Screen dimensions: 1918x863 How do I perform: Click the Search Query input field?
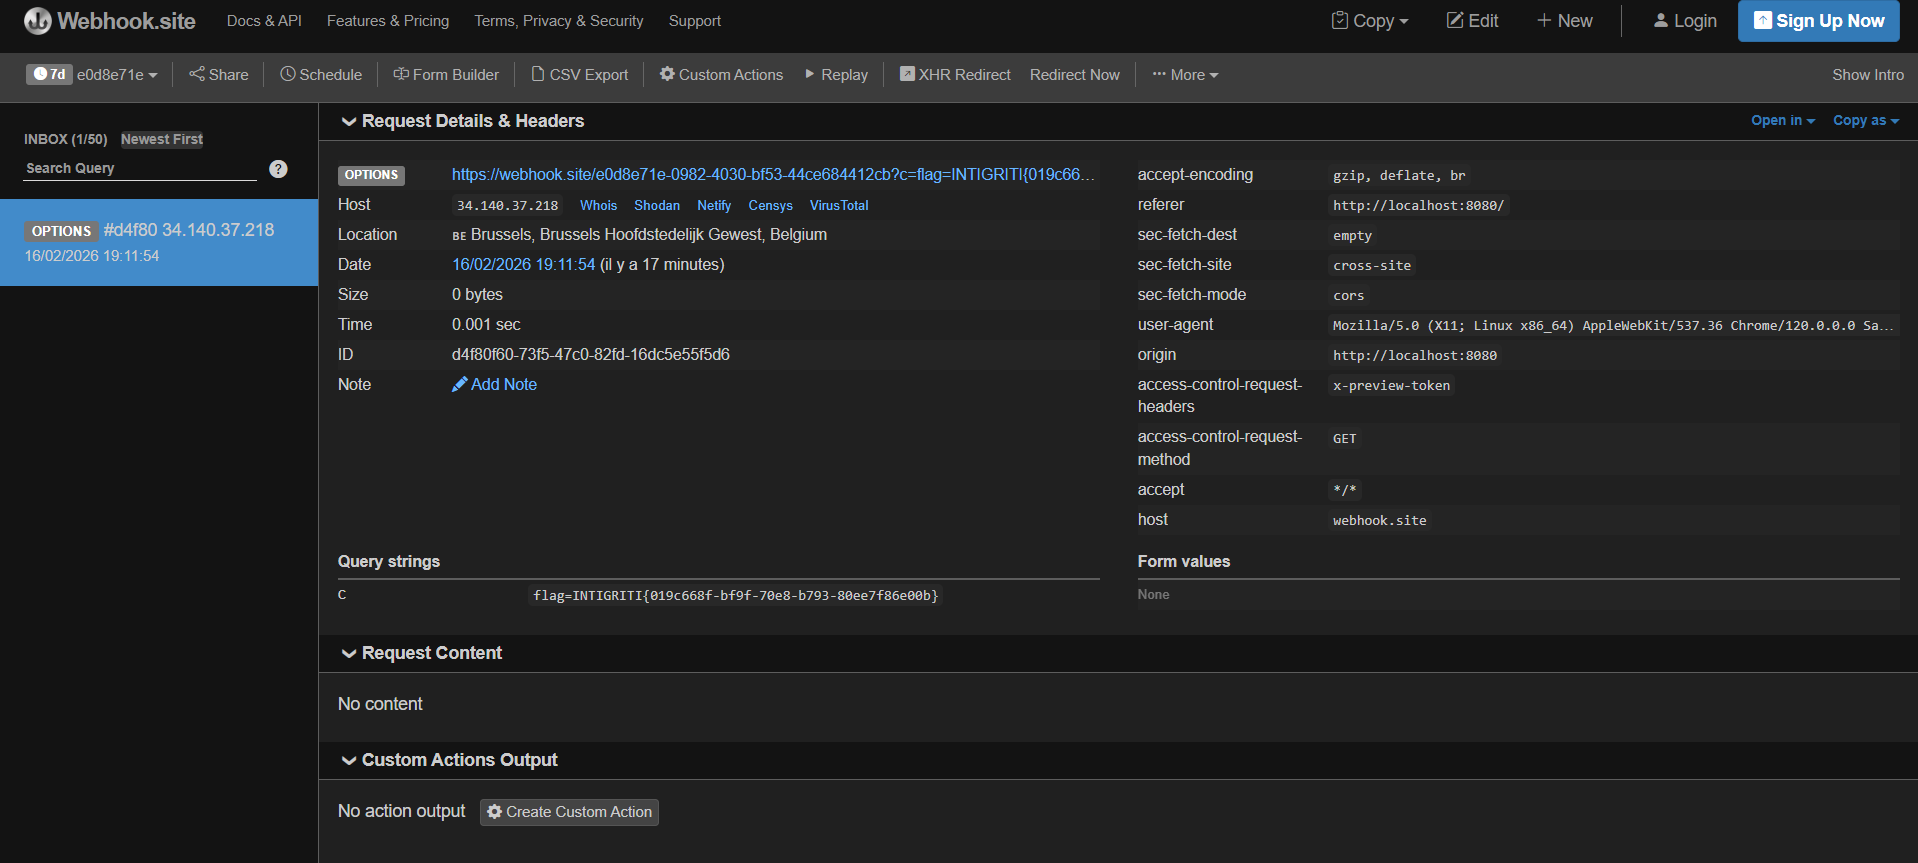[x=140, y=169]
